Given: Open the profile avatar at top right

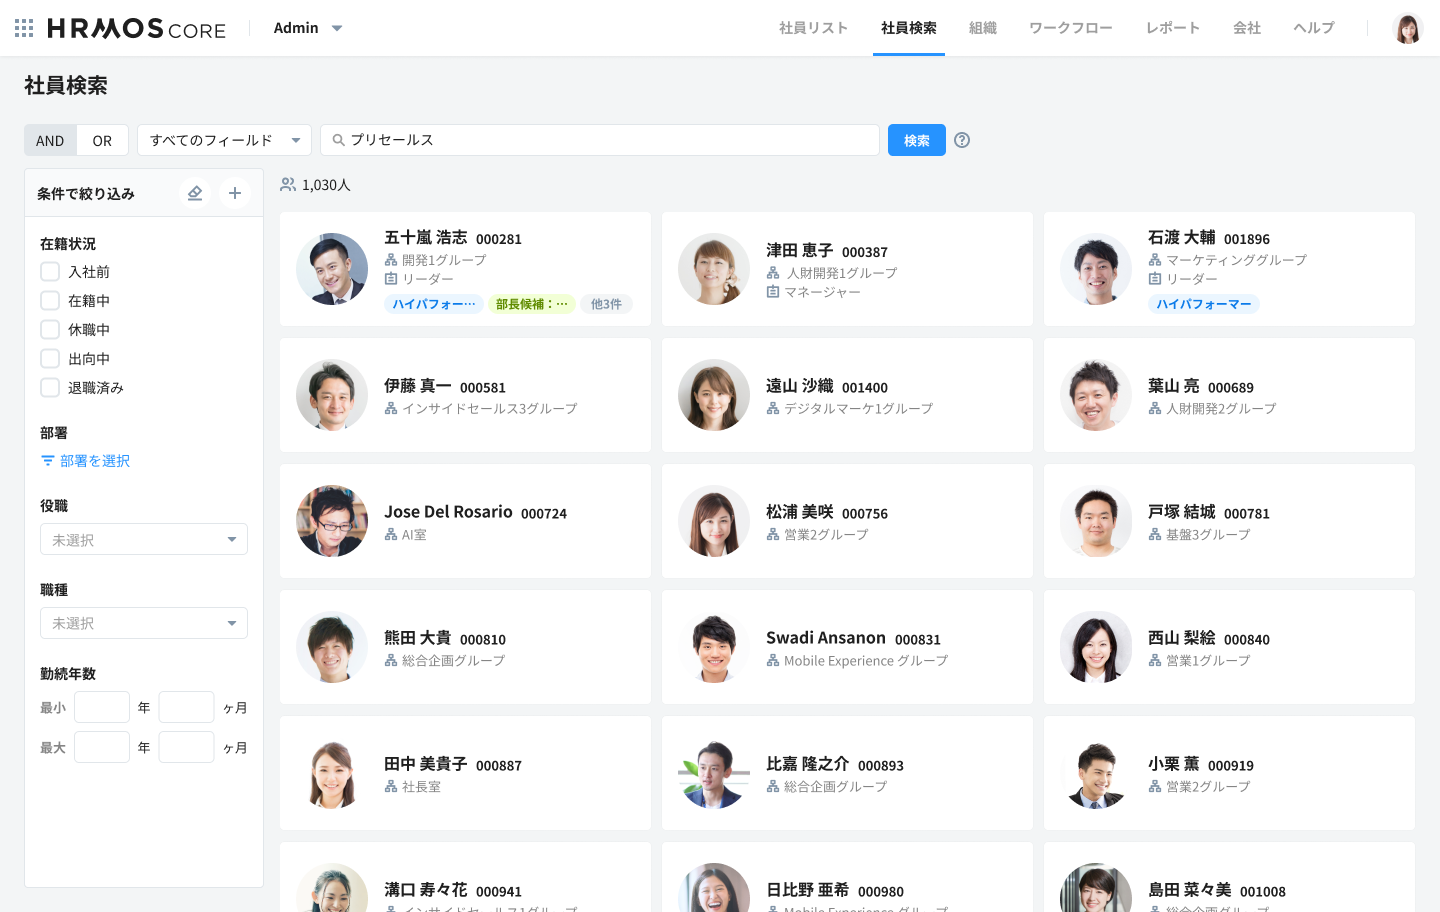Looking at the screenshot, I should (x=1408, y=28).
